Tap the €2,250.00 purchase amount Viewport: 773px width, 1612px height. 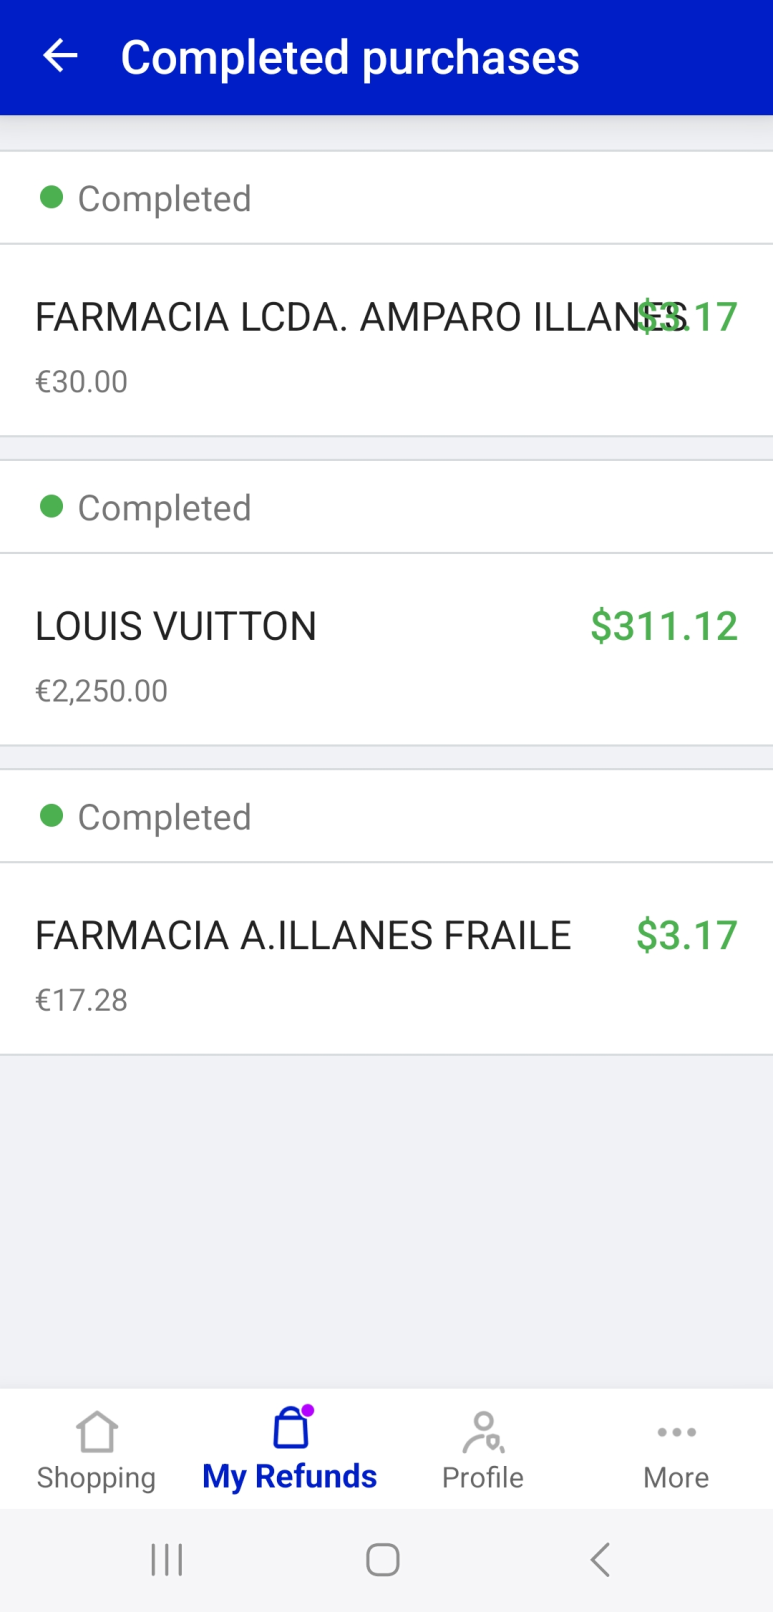tap(102, 691)
